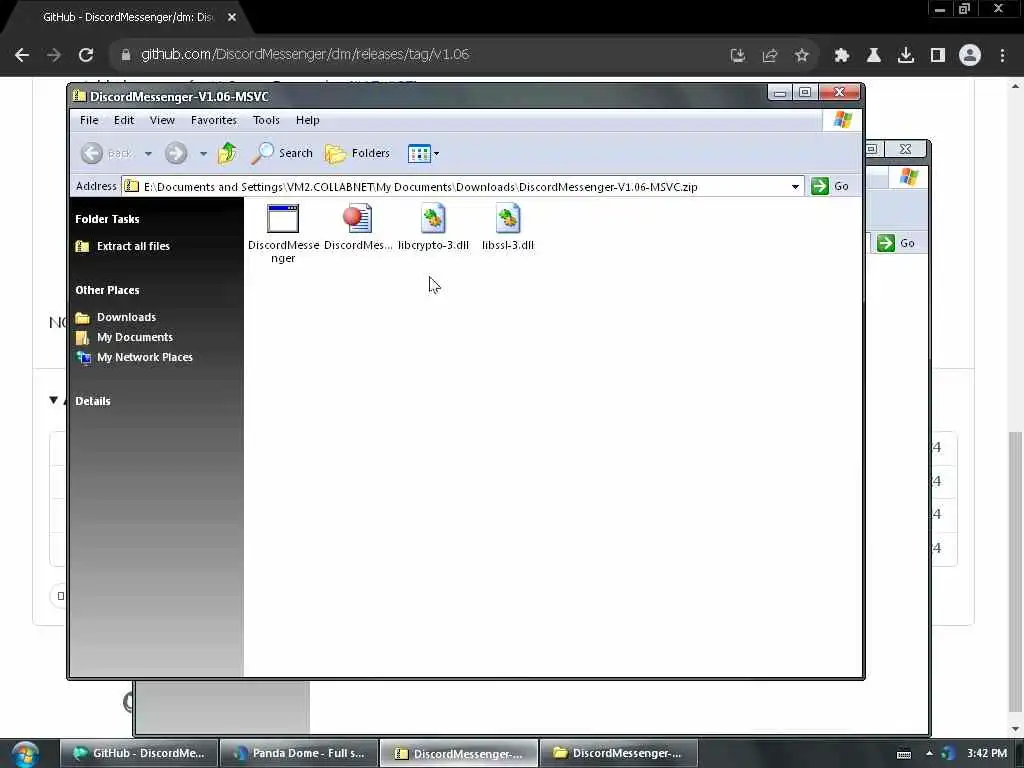The image size is (1024, 768).
Task: Collapse the Assets triangle on GitHub page
Action: click(x=54, y=400)
